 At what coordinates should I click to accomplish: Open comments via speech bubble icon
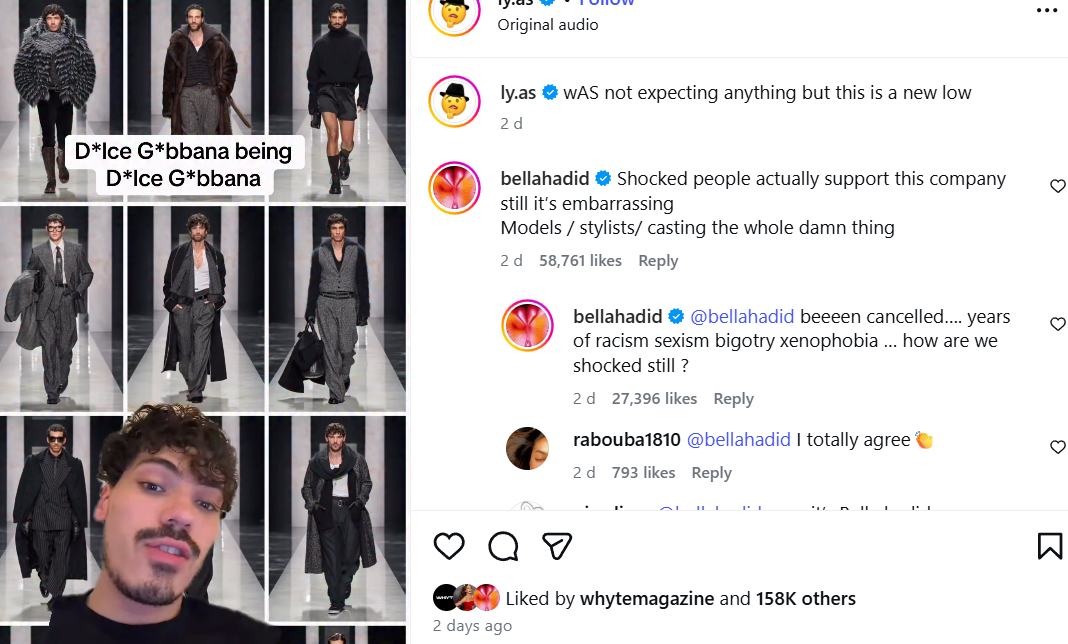click(x=503, y=546)
